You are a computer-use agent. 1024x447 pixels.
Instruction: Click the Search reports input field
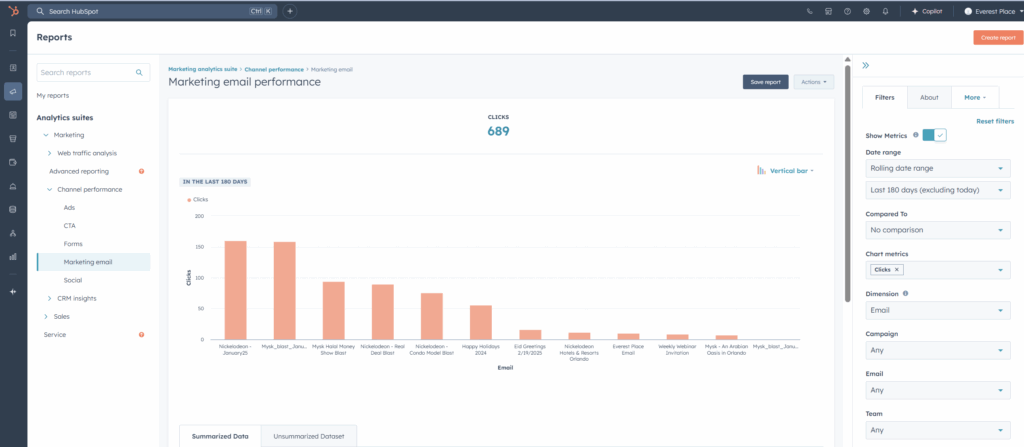point(86,73)
